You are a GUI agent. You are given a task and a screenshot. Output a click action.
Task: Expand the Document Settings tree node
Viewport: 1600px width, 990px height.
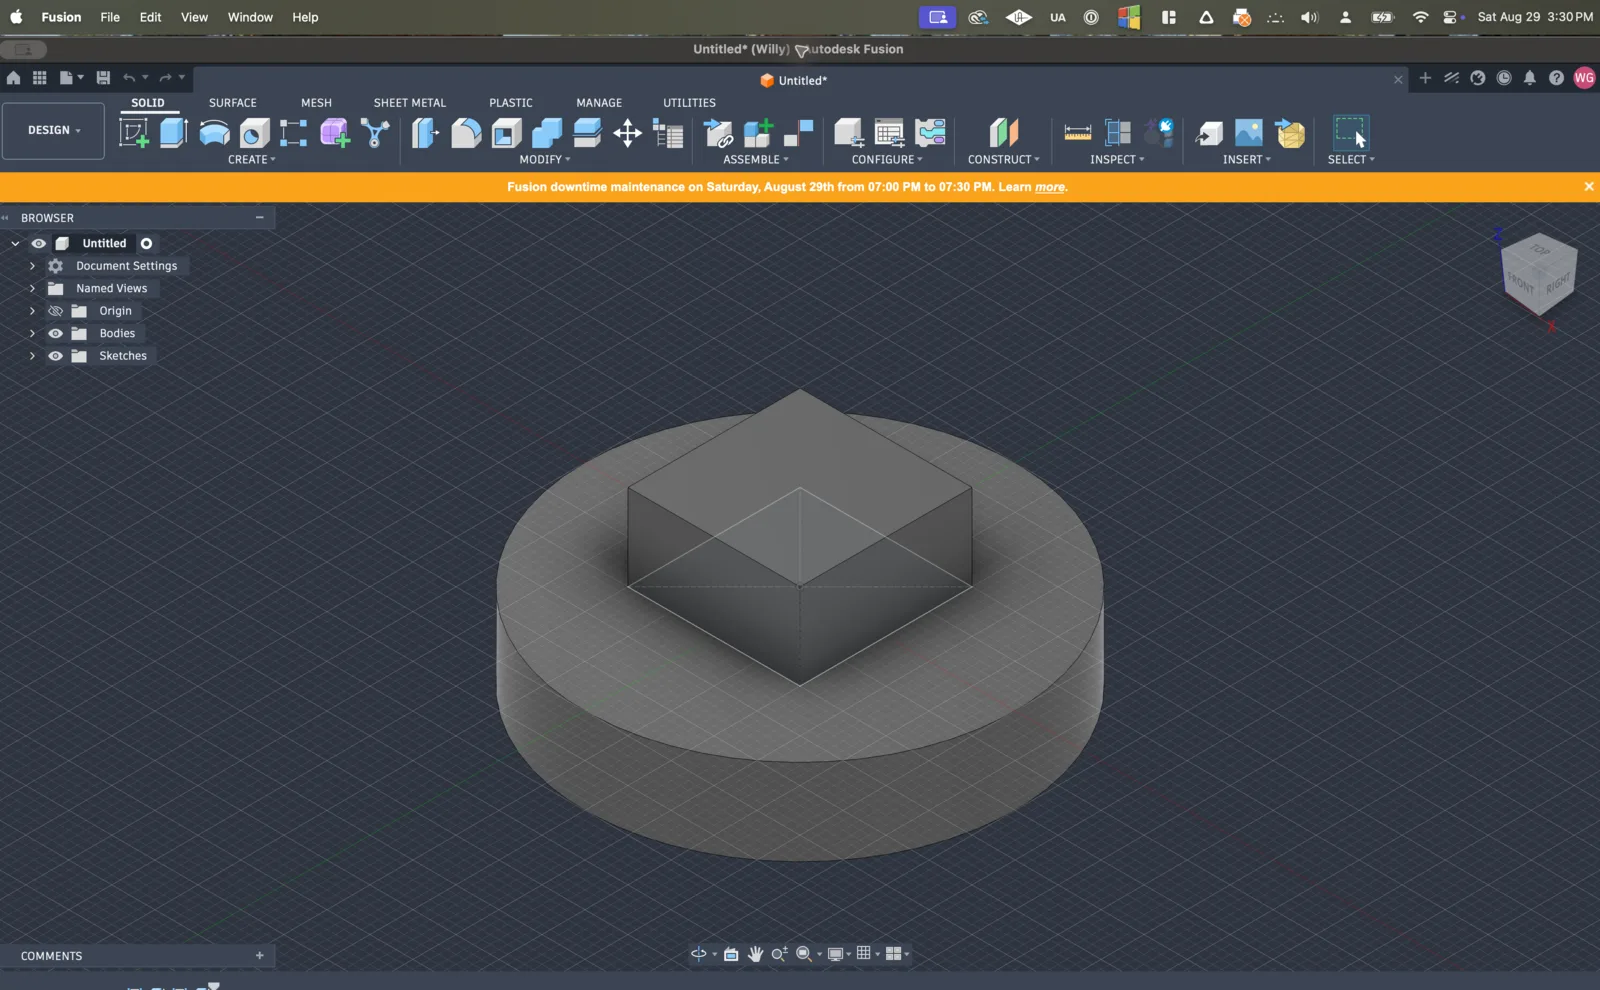(32, 266)
